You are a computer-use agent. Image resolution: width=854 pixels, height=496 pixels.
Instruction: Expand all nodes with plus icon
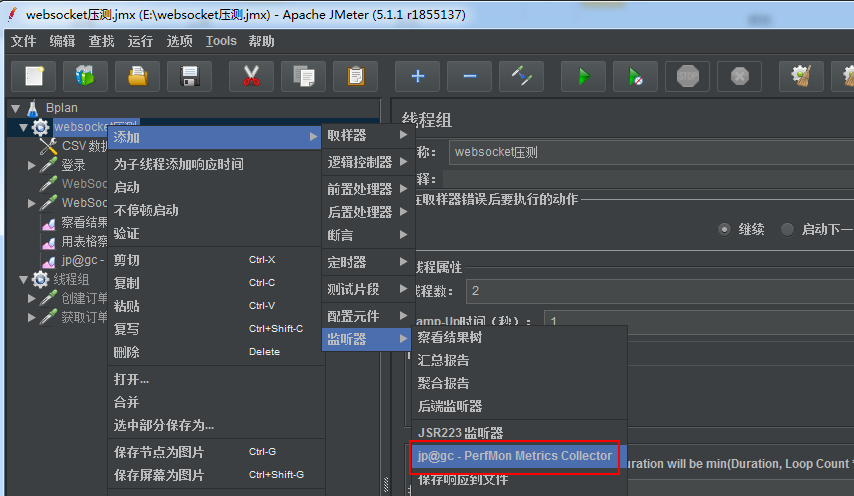(418, 76)
